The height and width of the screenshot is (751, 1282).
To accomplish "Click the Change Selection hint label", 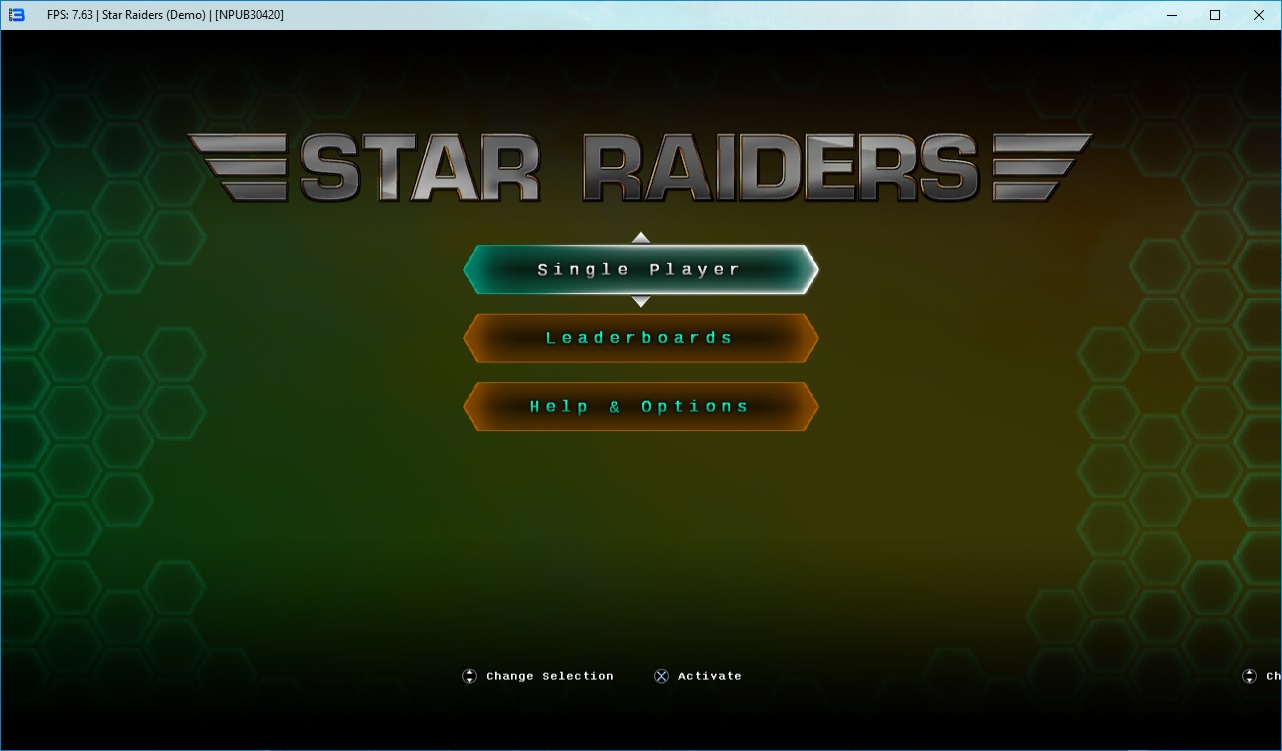I will tap(549, 677).
